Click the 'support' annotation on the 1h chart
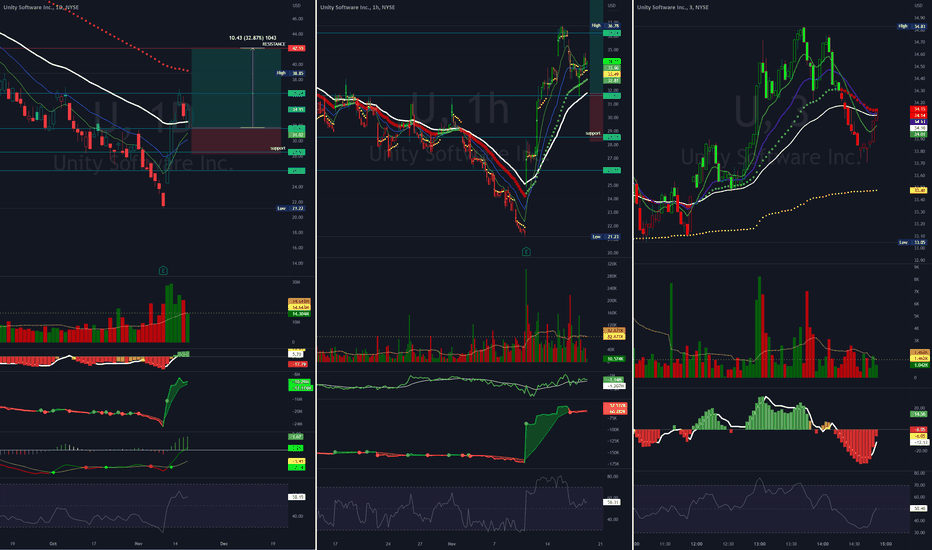This screenshot has height=550, width=932. pos(593,133)
